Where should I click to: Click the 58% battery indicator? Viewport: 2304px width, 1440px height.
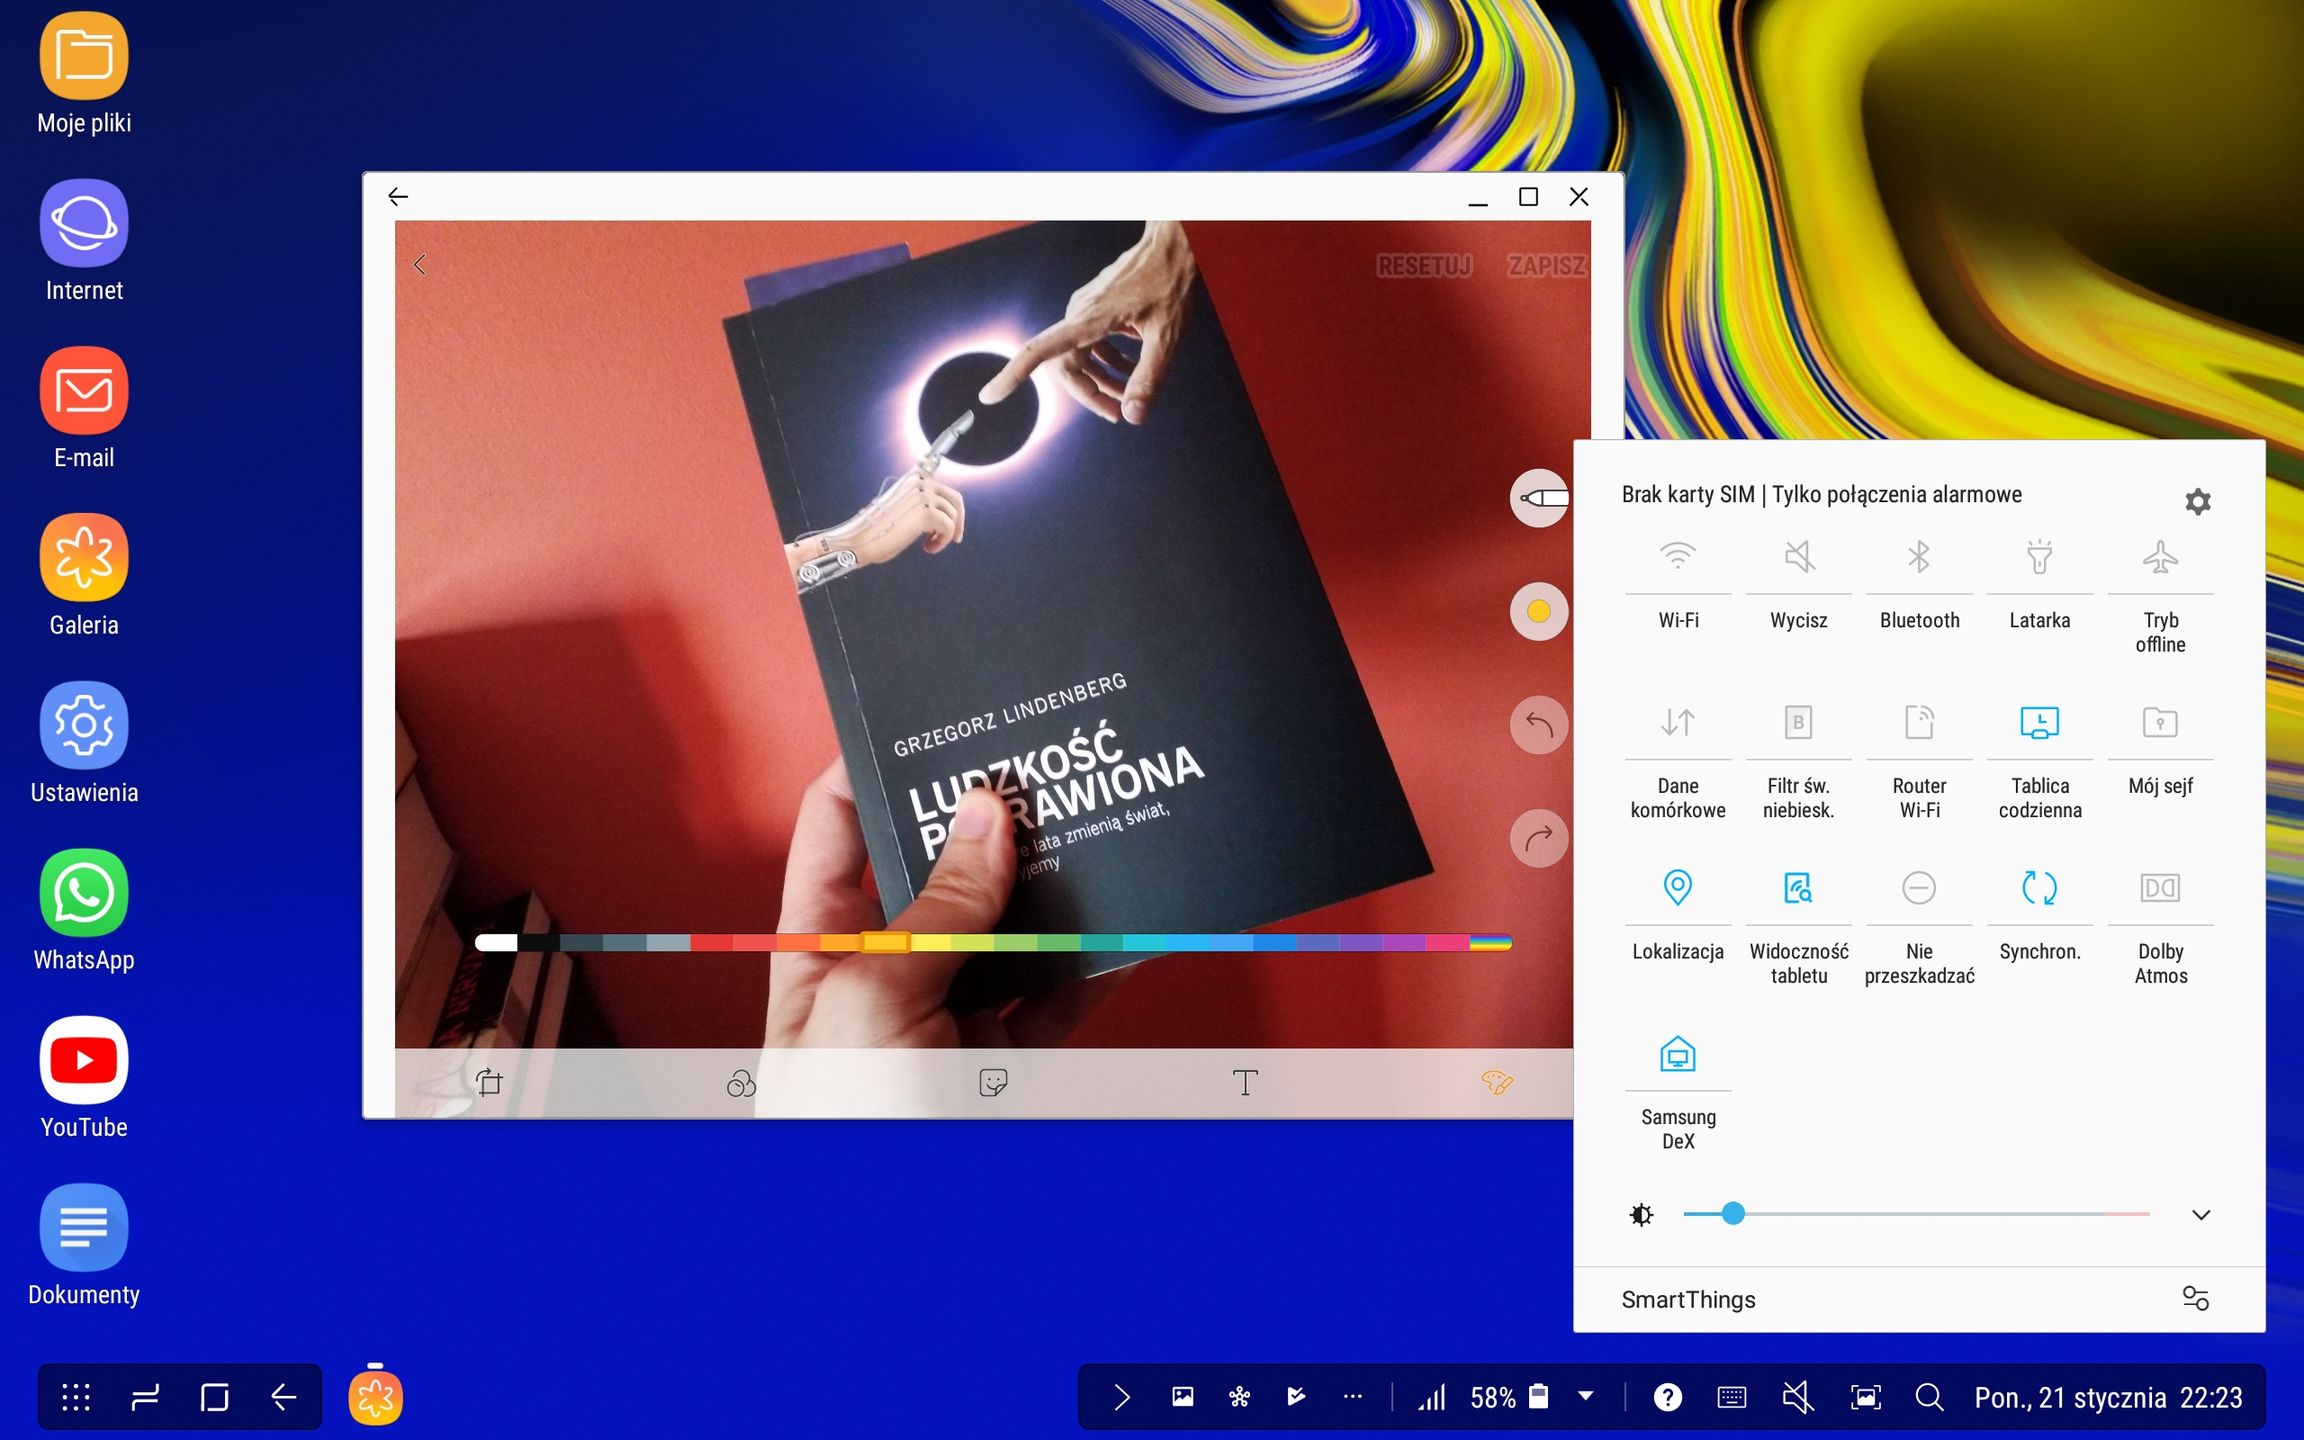pyautogui.click(x=1508, y=1397)
